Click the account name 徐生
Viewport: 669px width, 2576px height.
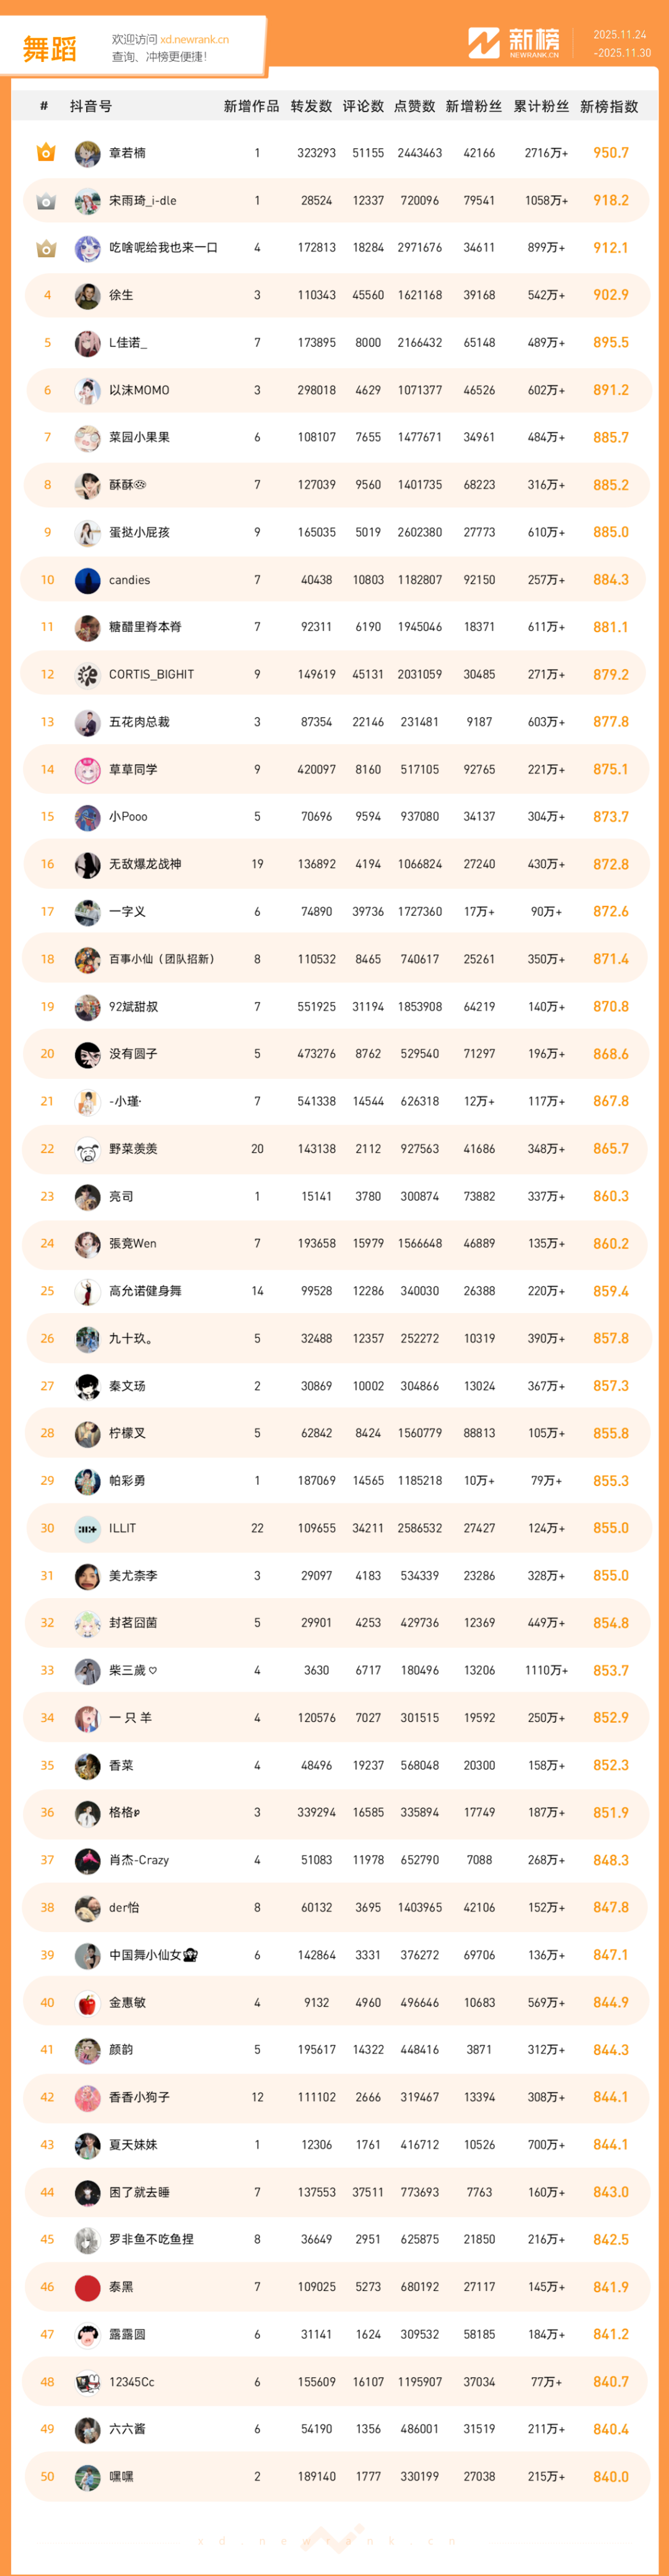coord(121,295)
